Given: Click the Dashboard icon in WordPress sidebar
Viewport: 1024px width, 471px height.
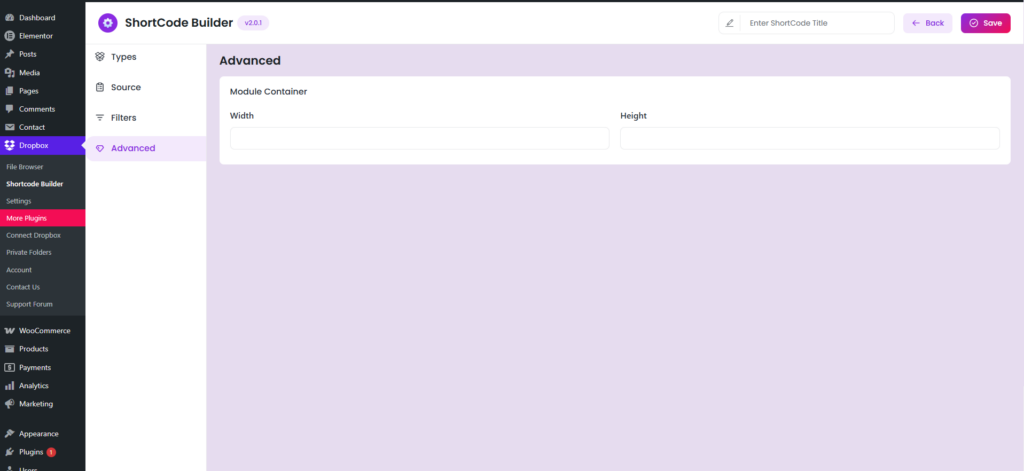Looking at the screenshot, I should pos(10,18).
